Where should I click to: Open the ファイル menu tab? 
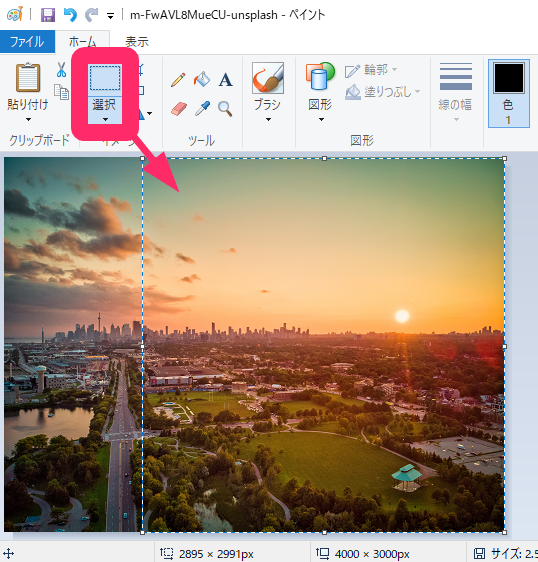click(27, 42)
